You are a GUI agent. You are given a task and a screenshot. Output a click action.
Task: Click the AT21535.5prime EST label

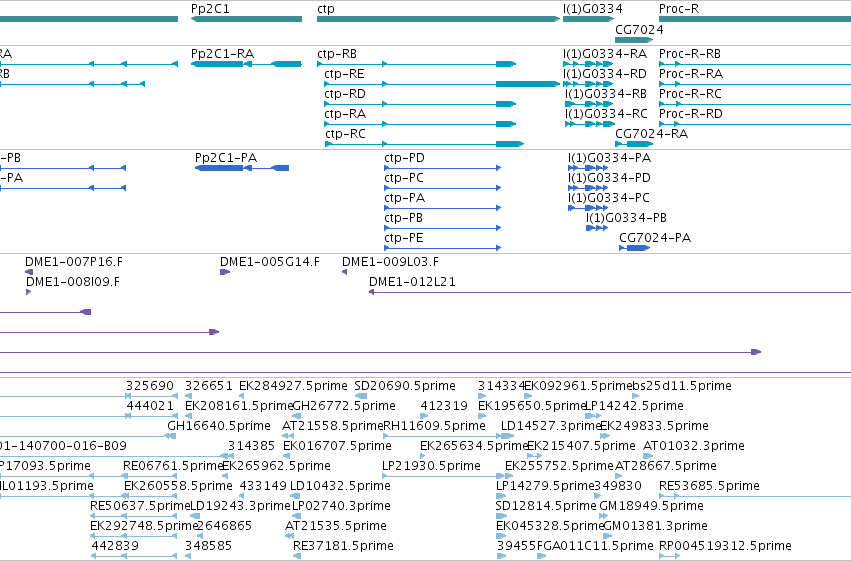[x=335, y=526]
